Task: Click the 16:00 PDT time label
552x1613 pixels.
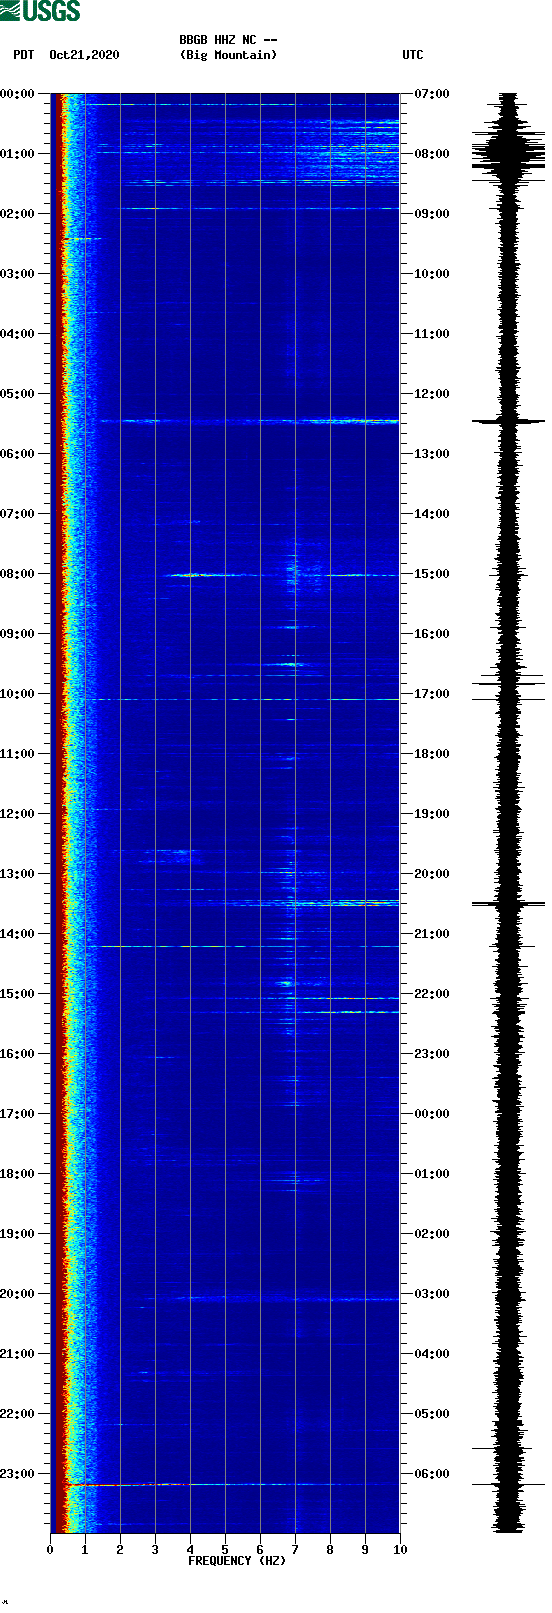Action: 18,1054
